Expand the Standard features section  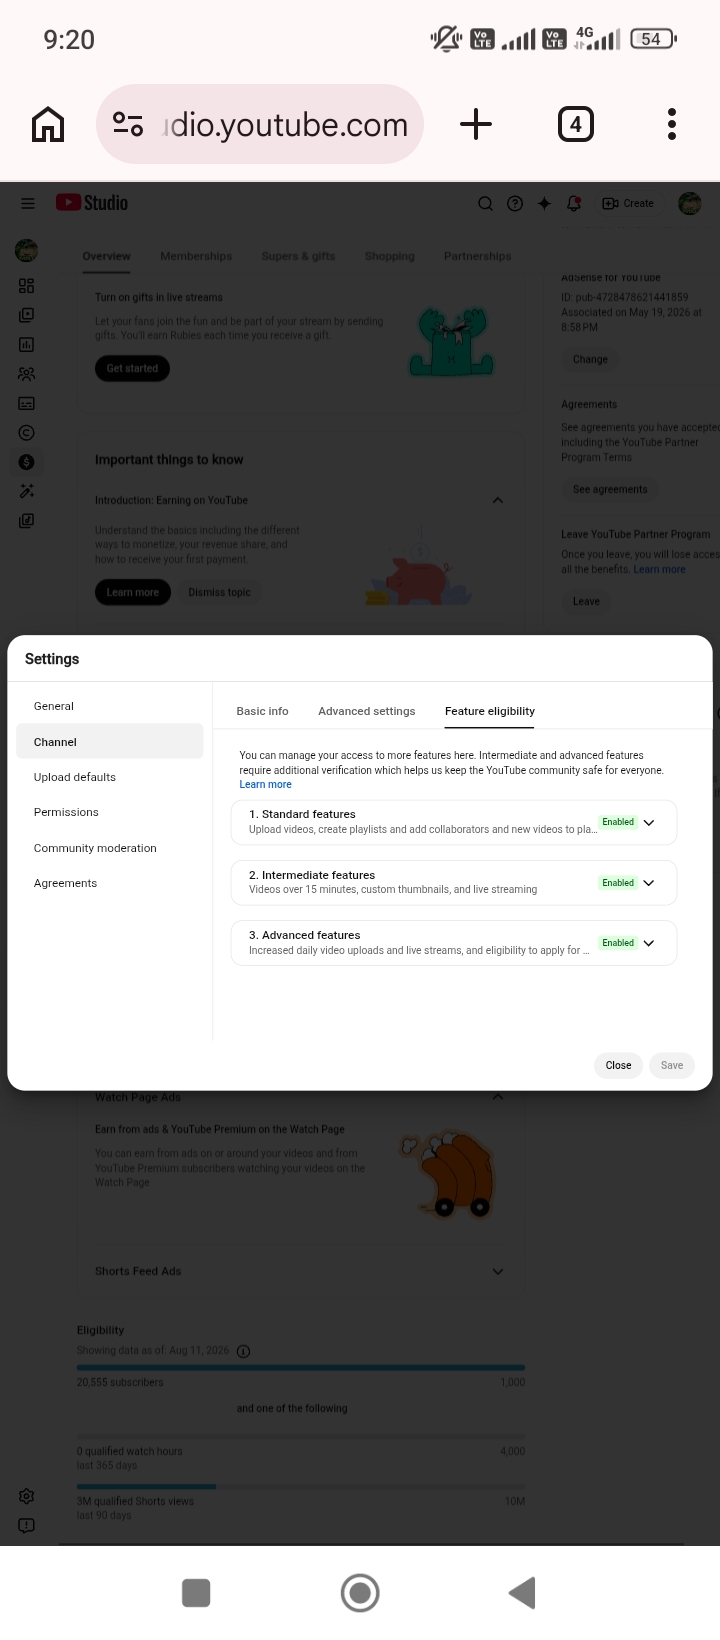tap(649, 822)
